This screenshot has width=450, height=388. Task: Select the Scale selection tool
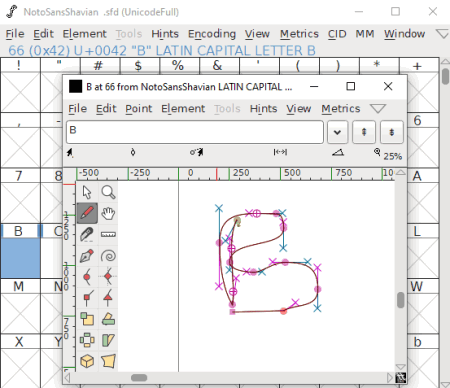(x=87, y=319)
